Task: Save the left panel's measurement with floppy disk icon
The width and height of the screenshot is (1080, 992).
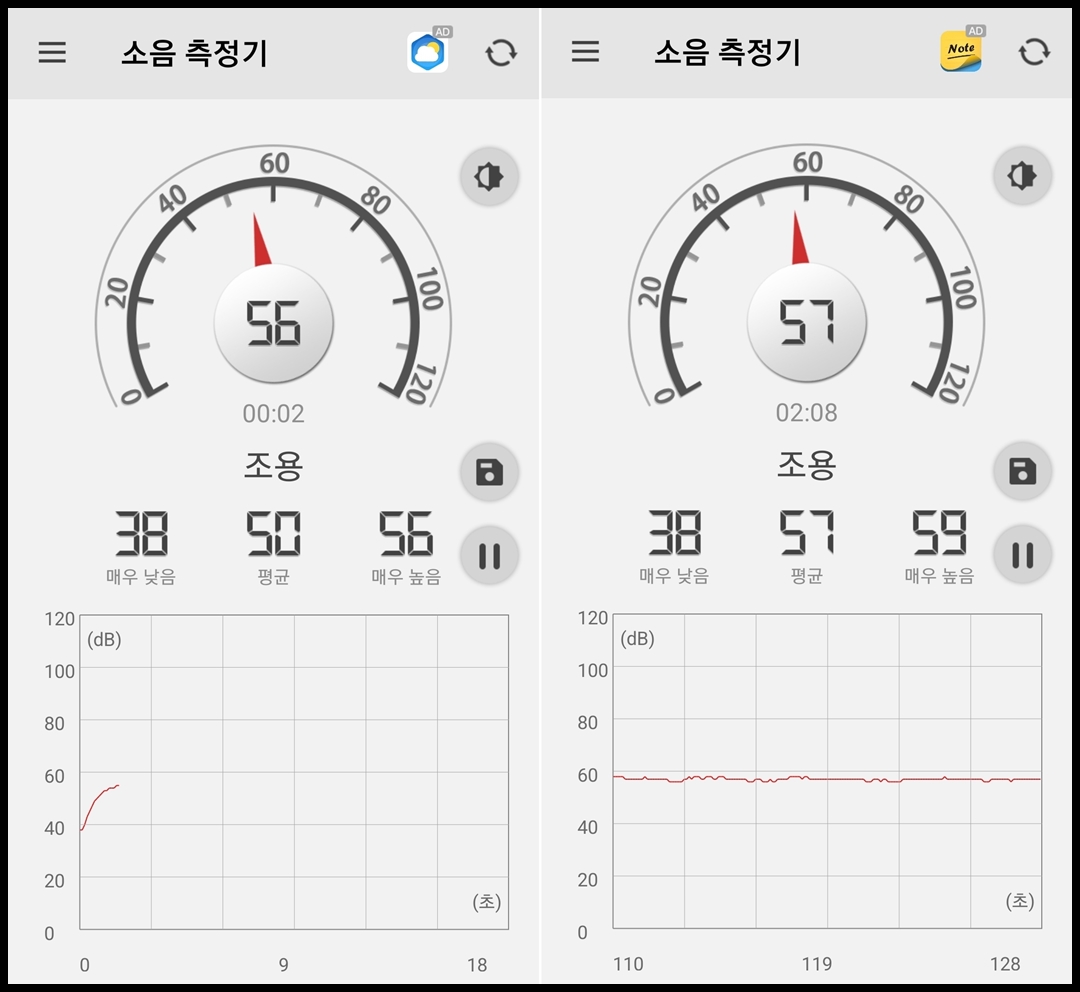Action: pyautogui.click(x=488, y=472)
